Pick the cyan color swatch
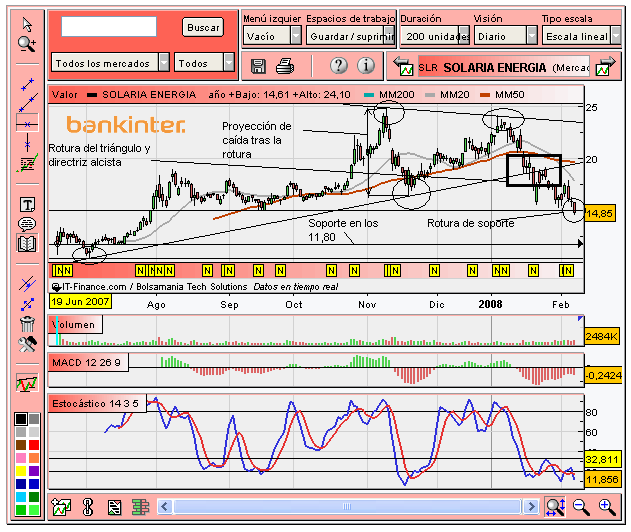This screenshot has width=631, height=532. pos(21,497)
